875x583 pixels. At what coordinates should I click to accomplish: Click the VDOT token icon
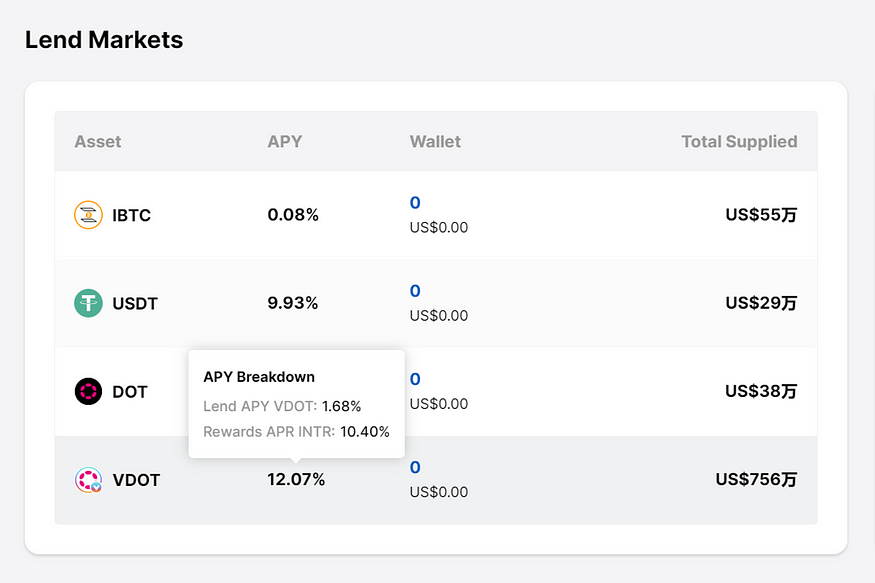click(x=89, y=480)
